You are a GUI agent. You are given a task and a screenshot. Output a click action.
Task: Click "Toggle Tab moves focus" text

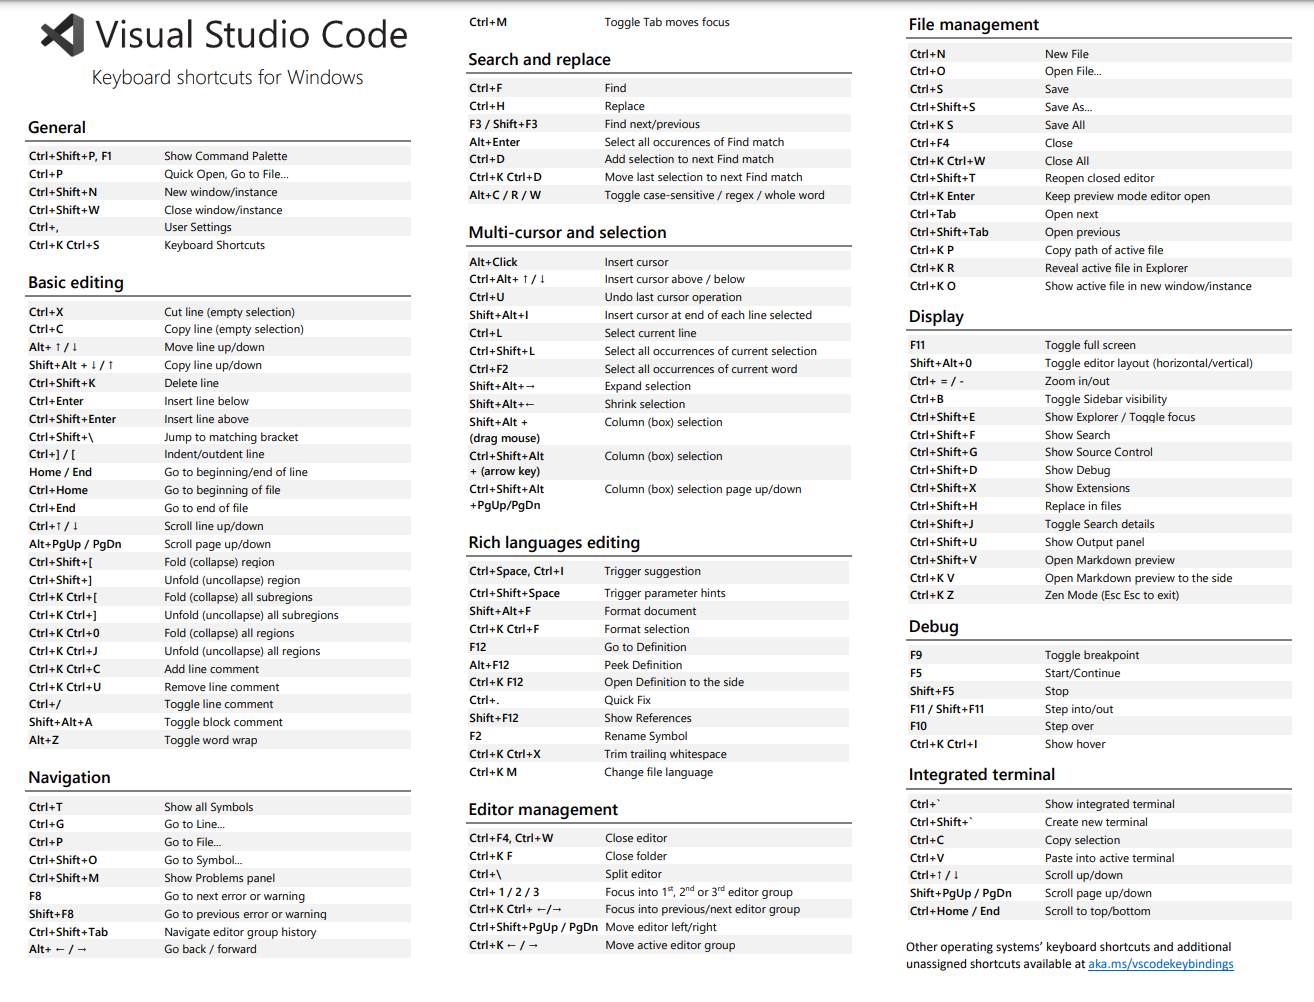pyautogui.click(x=667, y=22)
